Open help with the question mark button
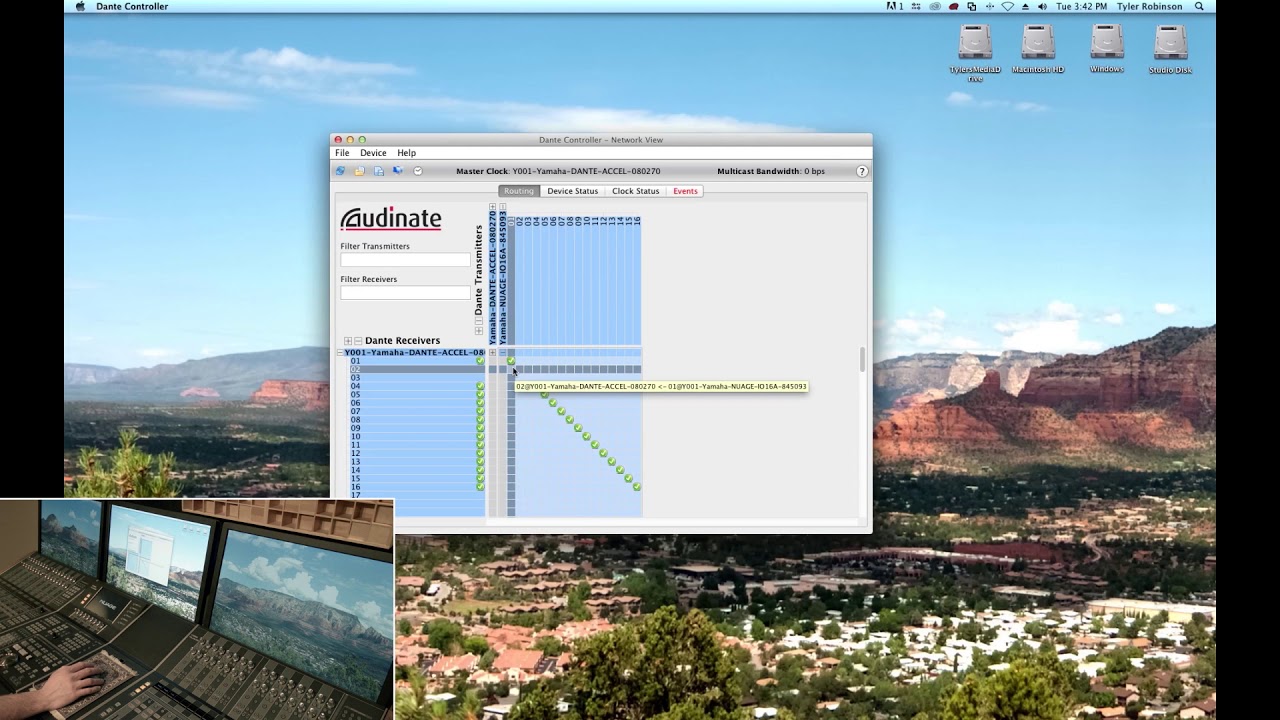This screenshot has height=720, width=1280. (862, 171)
